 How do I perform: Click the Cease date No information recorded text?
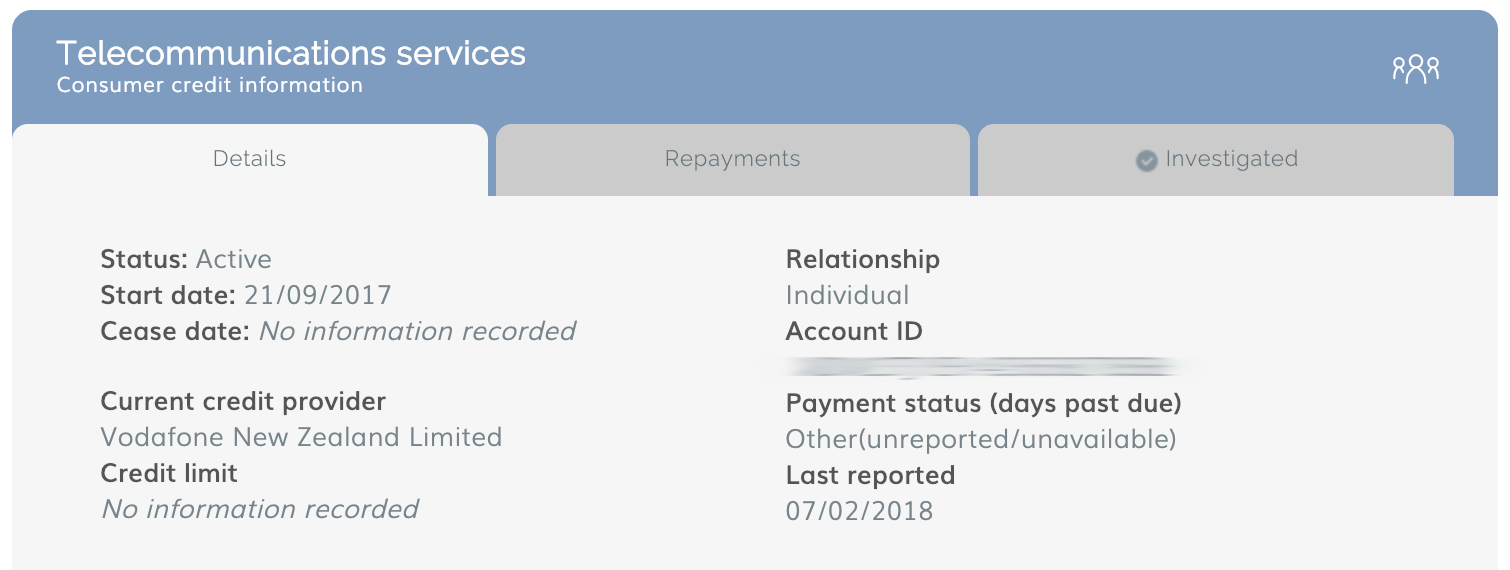418,331
